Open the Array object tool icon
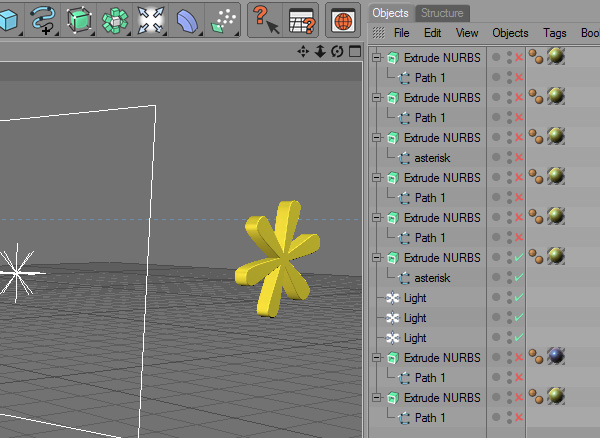Image resolution: width=600 pixels, height=438 pixels. pos(115,19)
